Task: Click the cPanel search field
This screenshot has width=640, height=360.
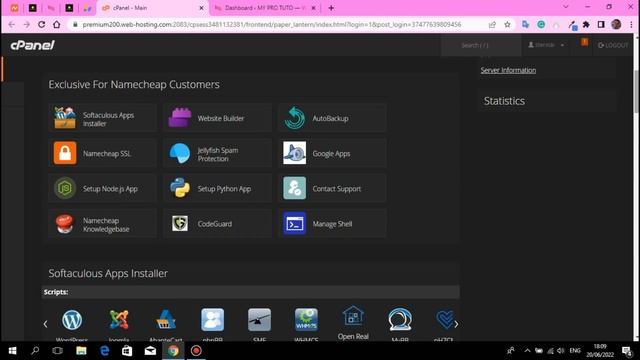Action: click(481, 45)
